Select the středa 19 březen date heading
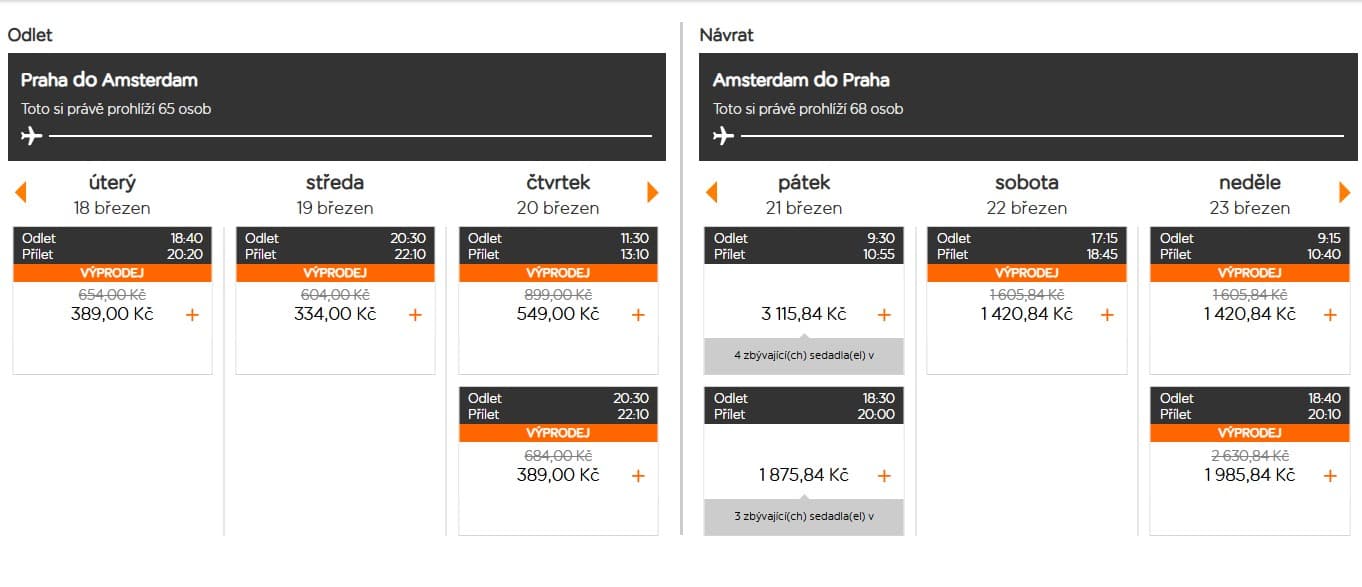Viewport: 1362px width, 587px height. coord(335,195)
